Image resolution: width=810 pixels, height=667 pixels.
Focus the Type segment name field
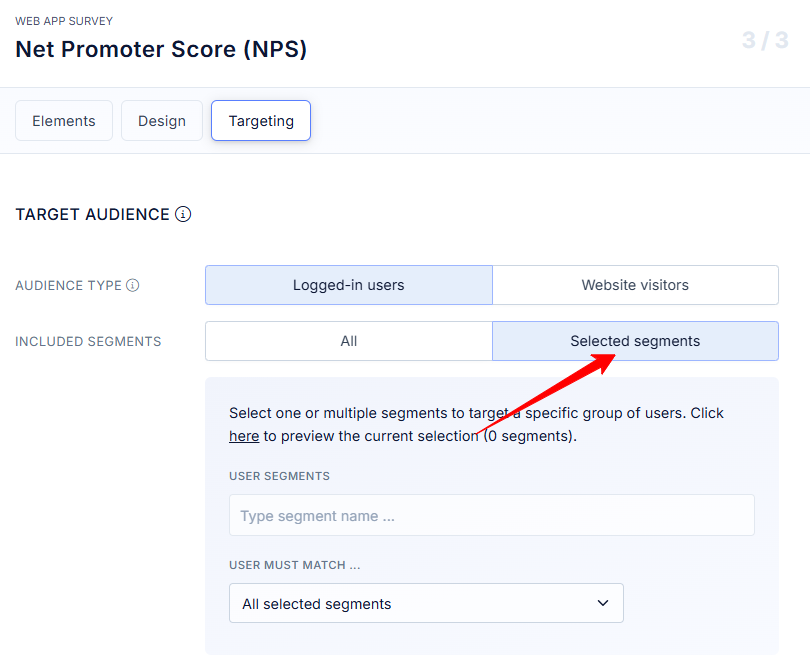(492, 515)
